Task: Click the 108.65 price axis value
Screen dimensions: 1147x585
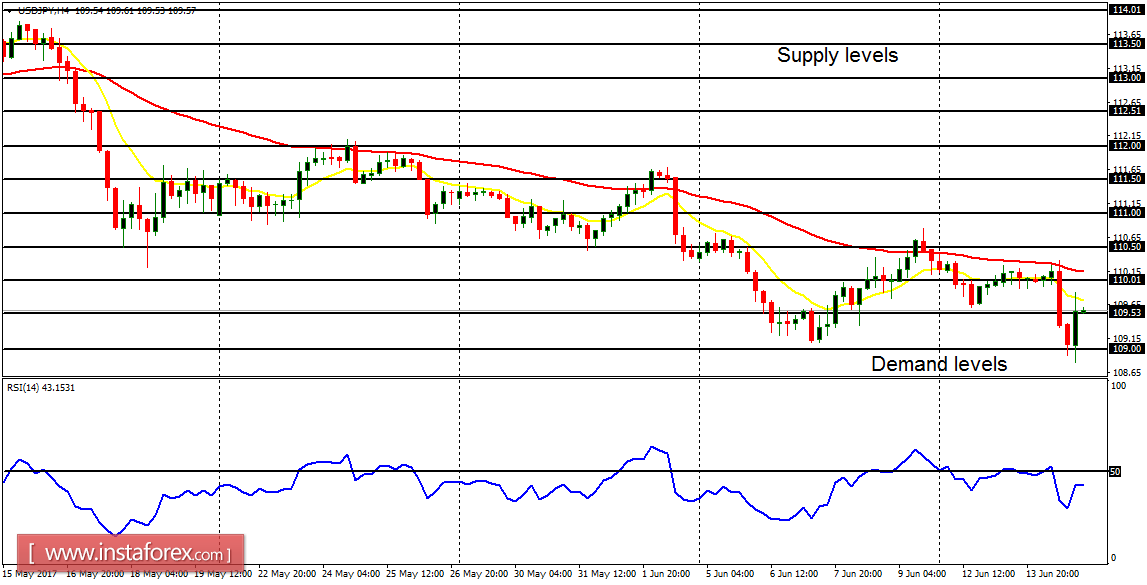Action: (1125, 372)
